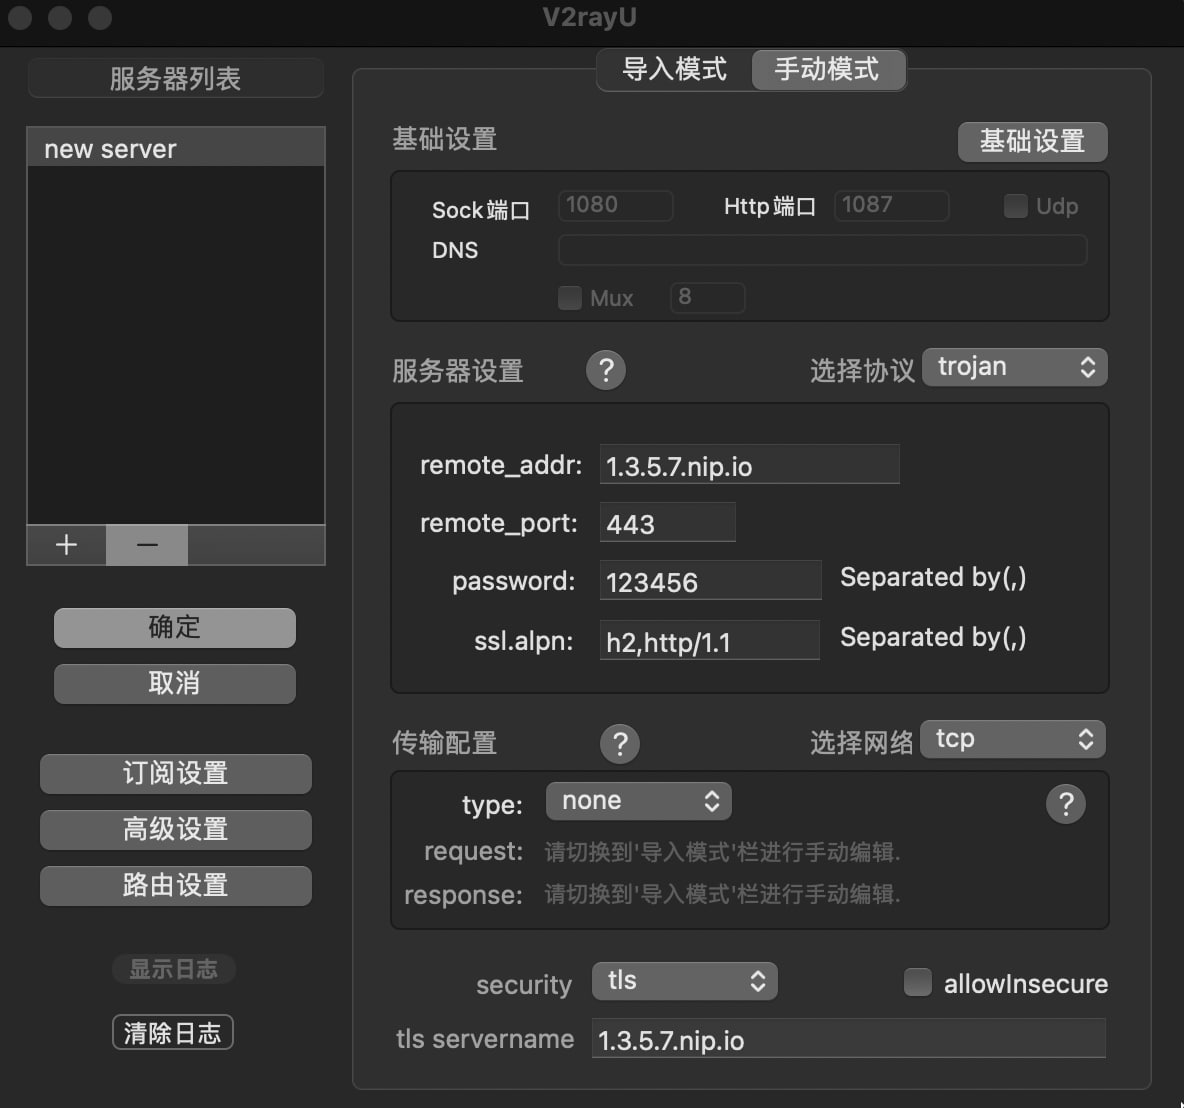The width and height of the screenshot is (1184, 1108).
Task: Click the tls servername input field
Action: pyautogui.click(x=849, y=1039)
